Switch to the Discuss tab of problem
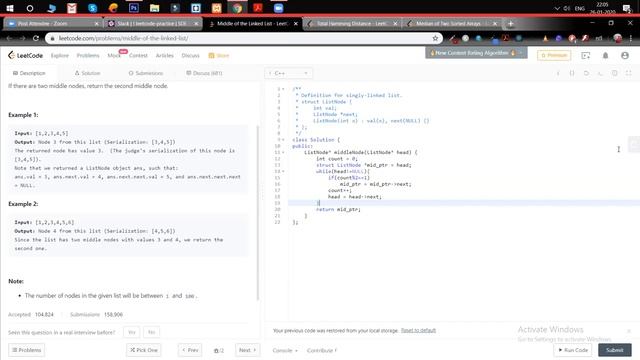The height and width of the screenshot is (360, 640). (x=204, y=73)
